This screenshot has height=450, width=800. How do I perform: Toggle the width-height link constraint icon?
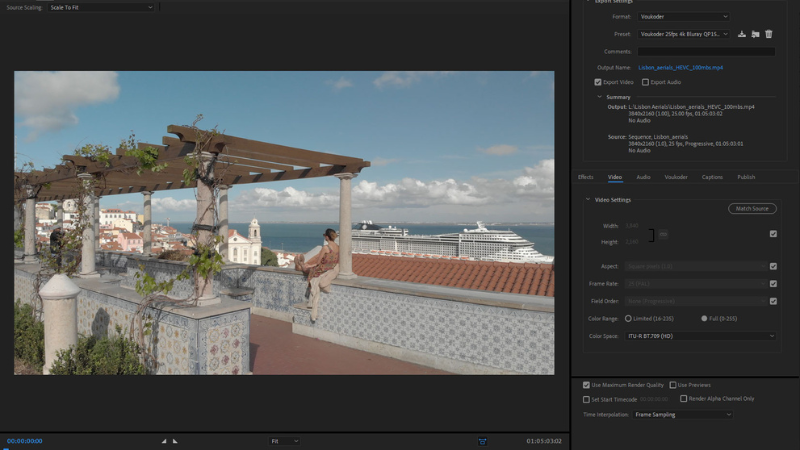click(x=663, y=234)
